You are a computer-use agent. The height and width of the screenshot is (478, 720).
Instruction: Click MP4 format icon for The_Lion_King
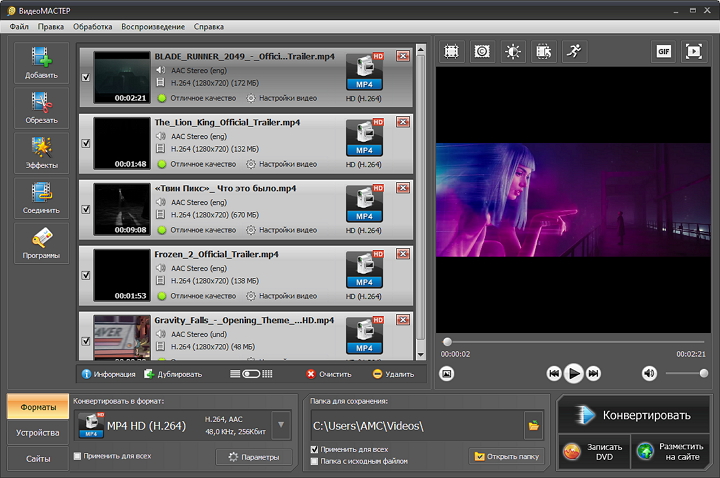(x=365, y=137)
